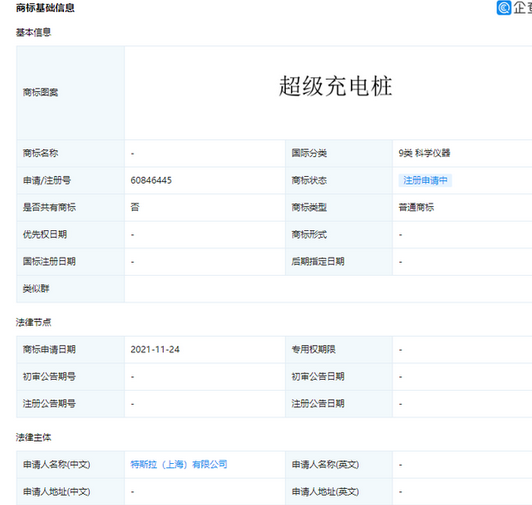The image size is (532, 505).
Task: Click the 商标名称 label
Action: (40, 153)
